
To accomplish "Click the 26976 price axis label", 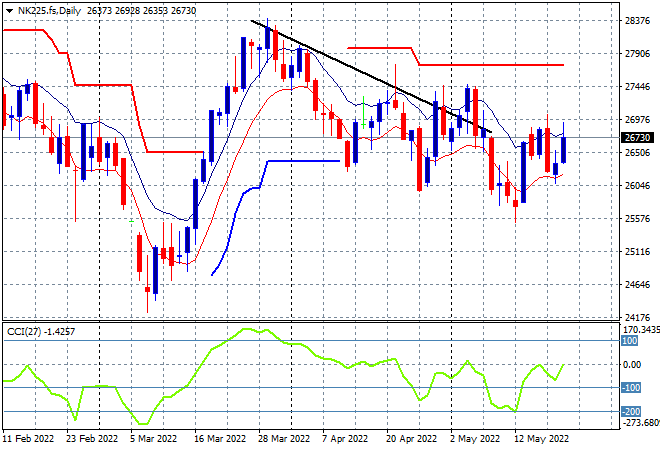I will click(x=637, y=120).
